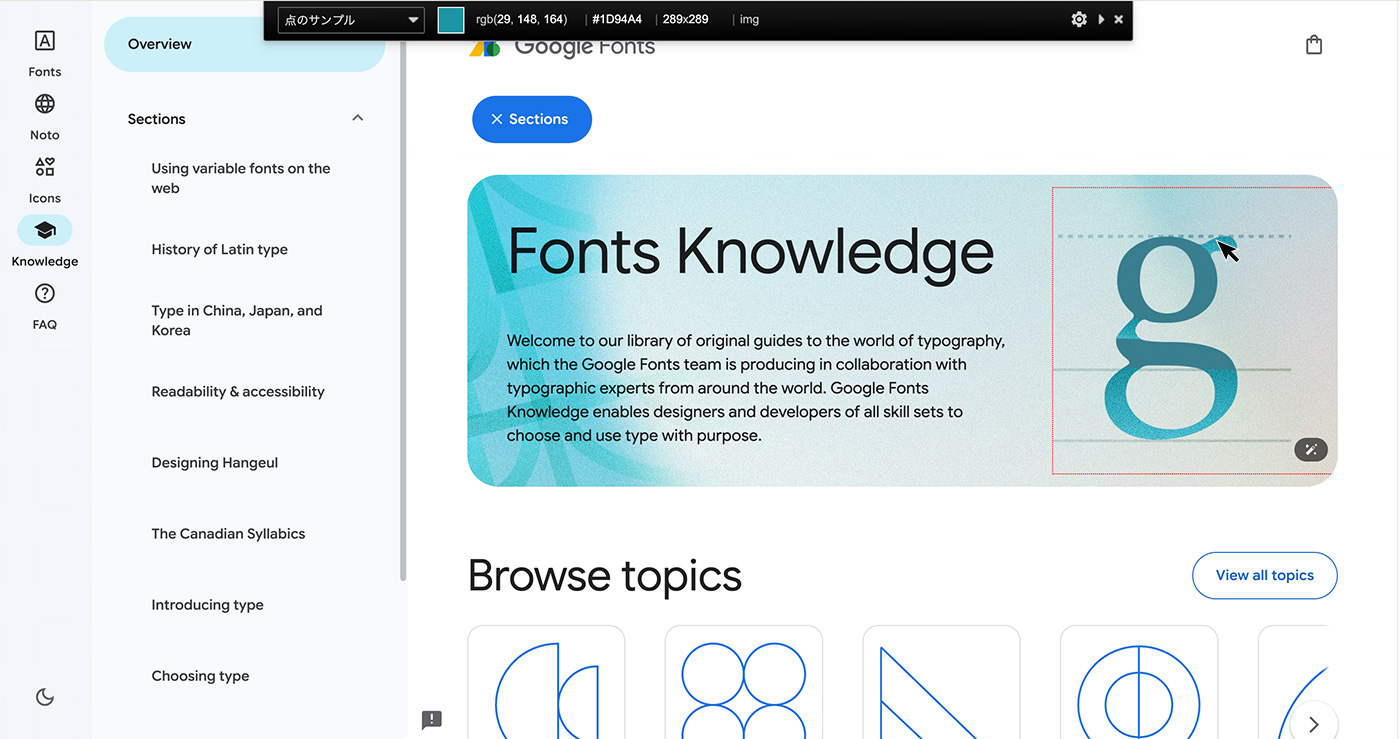Open the FAQ question mark icon
Screen dimensions: 1400x739
pos(44,293)
